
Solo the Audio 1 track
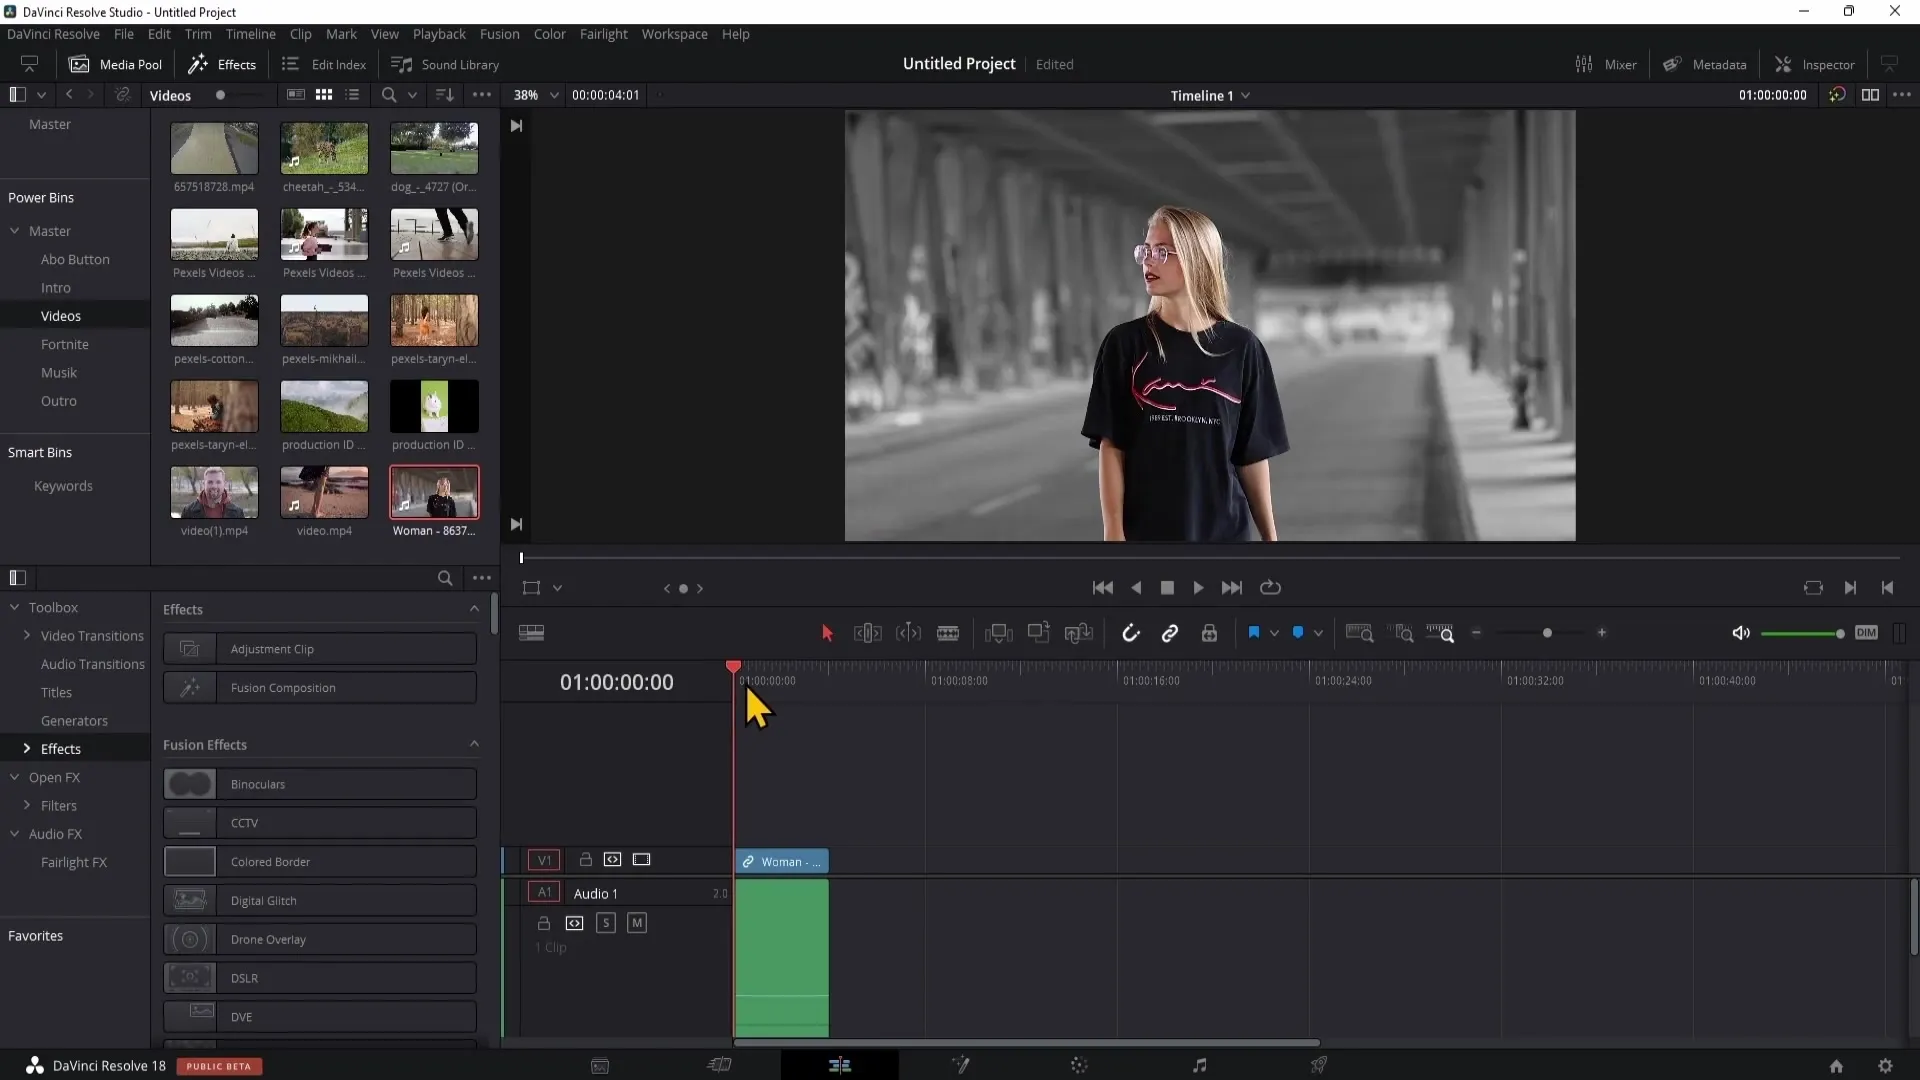coord(606,923)
